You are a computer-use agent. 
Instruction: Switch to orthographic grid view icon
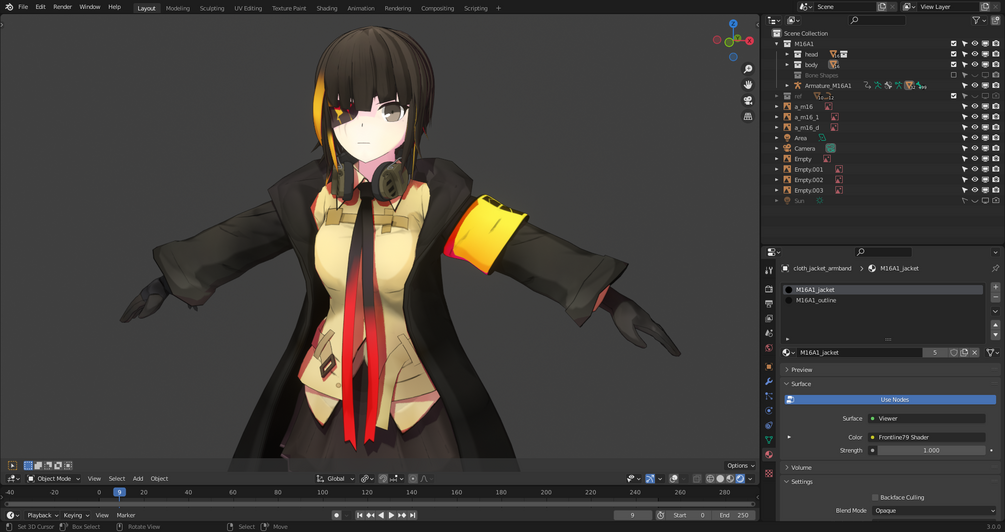click(747, 117)
